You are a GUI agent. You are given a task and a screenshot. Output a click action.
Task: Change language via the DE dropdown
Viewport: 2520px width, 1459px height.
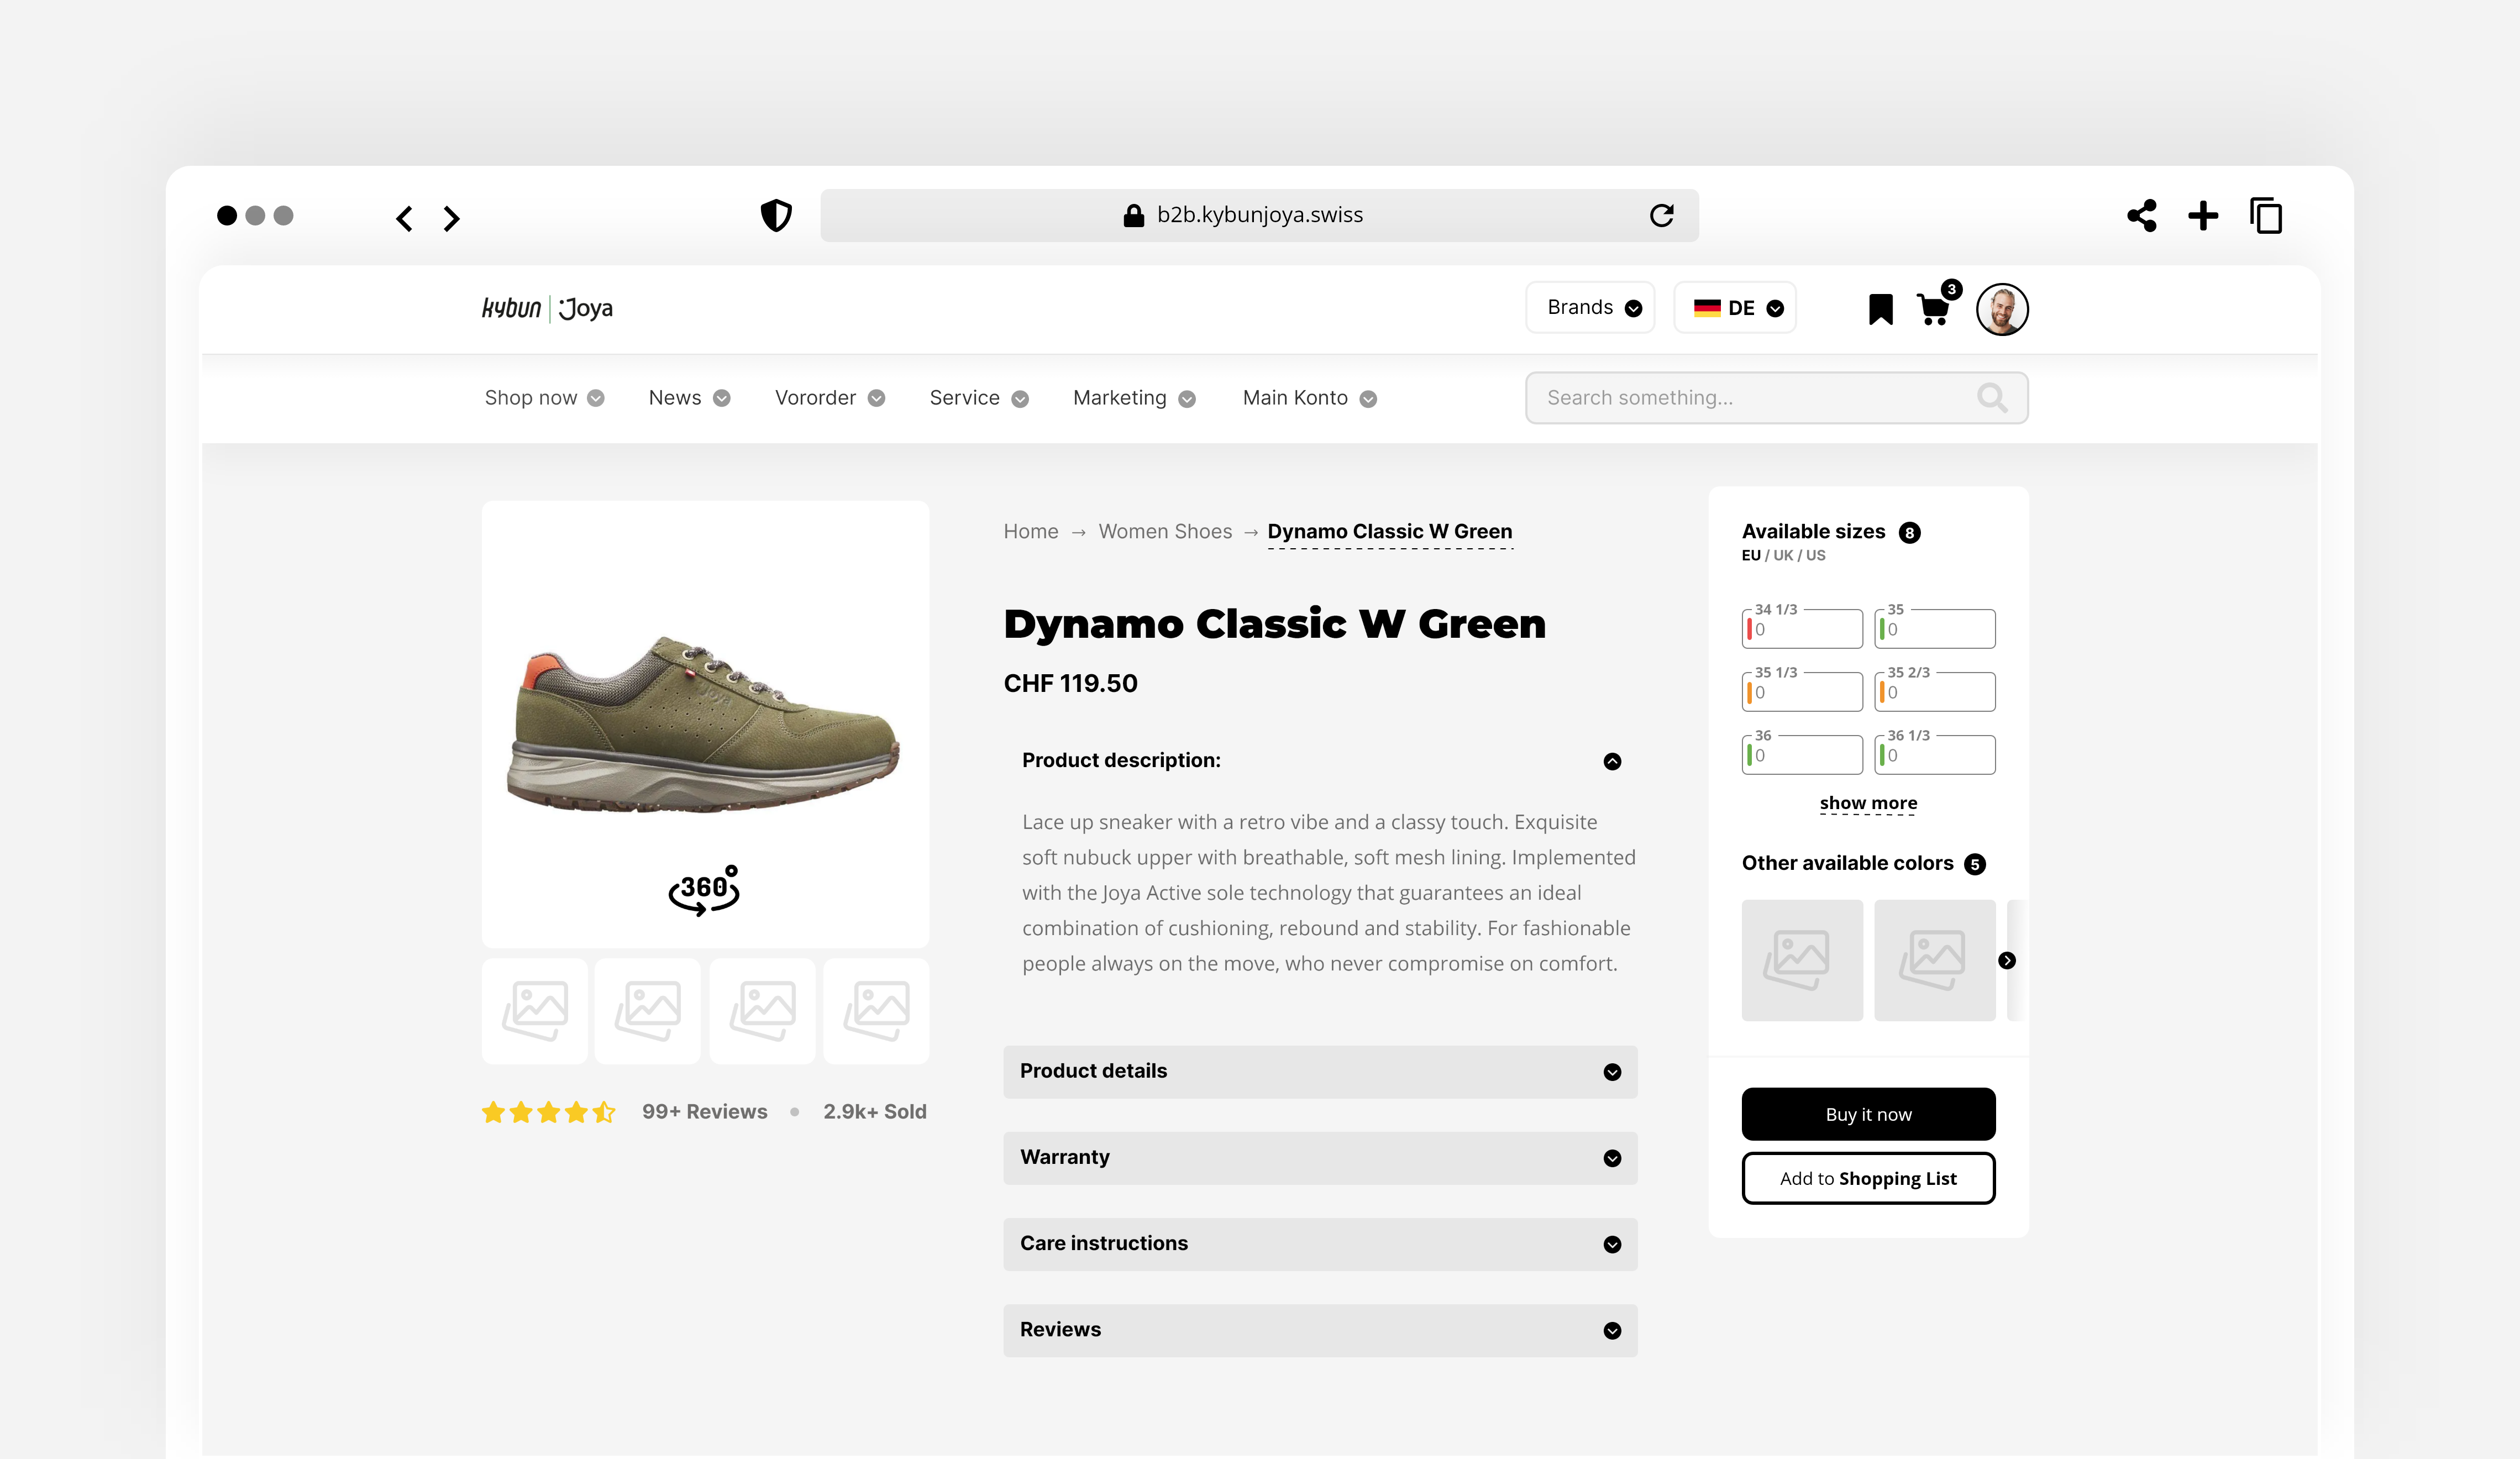[1735, 307]
